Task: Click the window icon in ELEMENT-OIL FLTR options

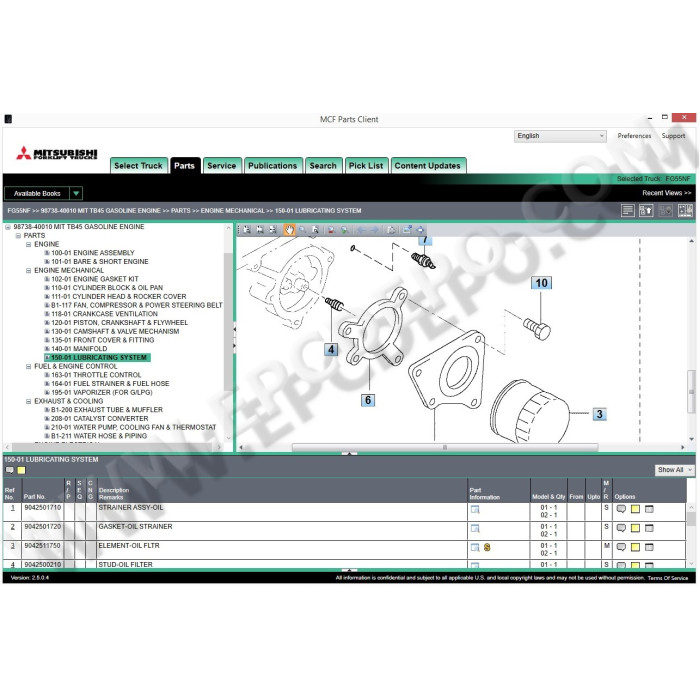Action: tap(649, 547)
